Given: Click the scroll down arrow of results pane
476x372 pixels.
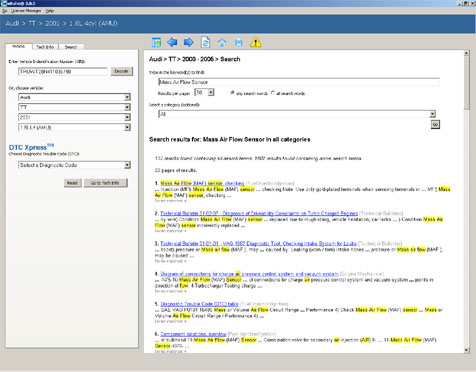Looking at the screenshot, I should click(x=466, y=350).
